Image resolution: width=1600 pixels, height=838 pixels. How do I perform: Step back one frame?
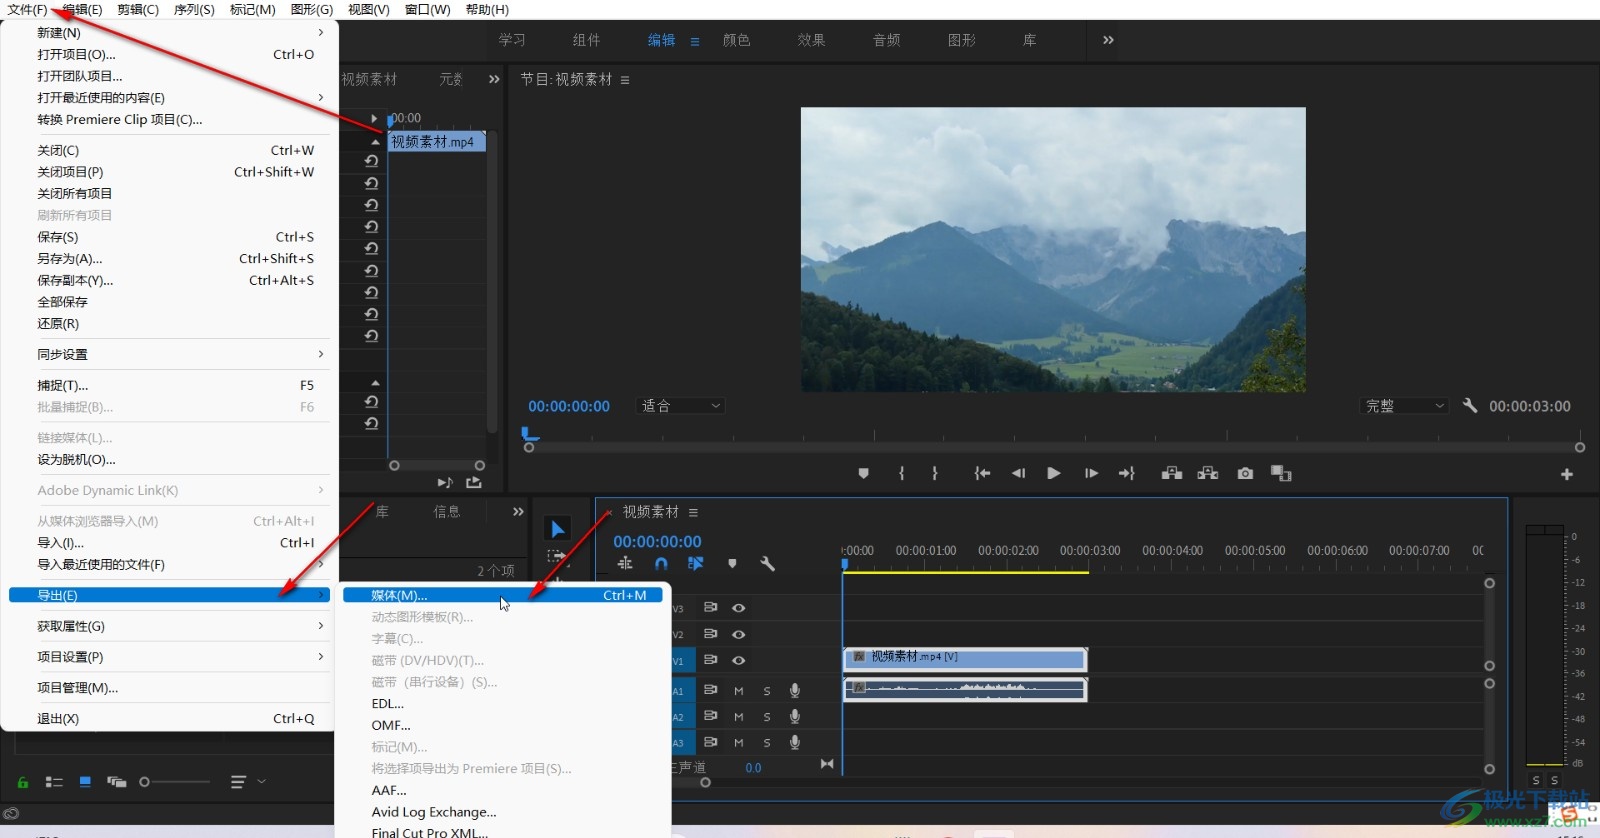coord(1018,473)
